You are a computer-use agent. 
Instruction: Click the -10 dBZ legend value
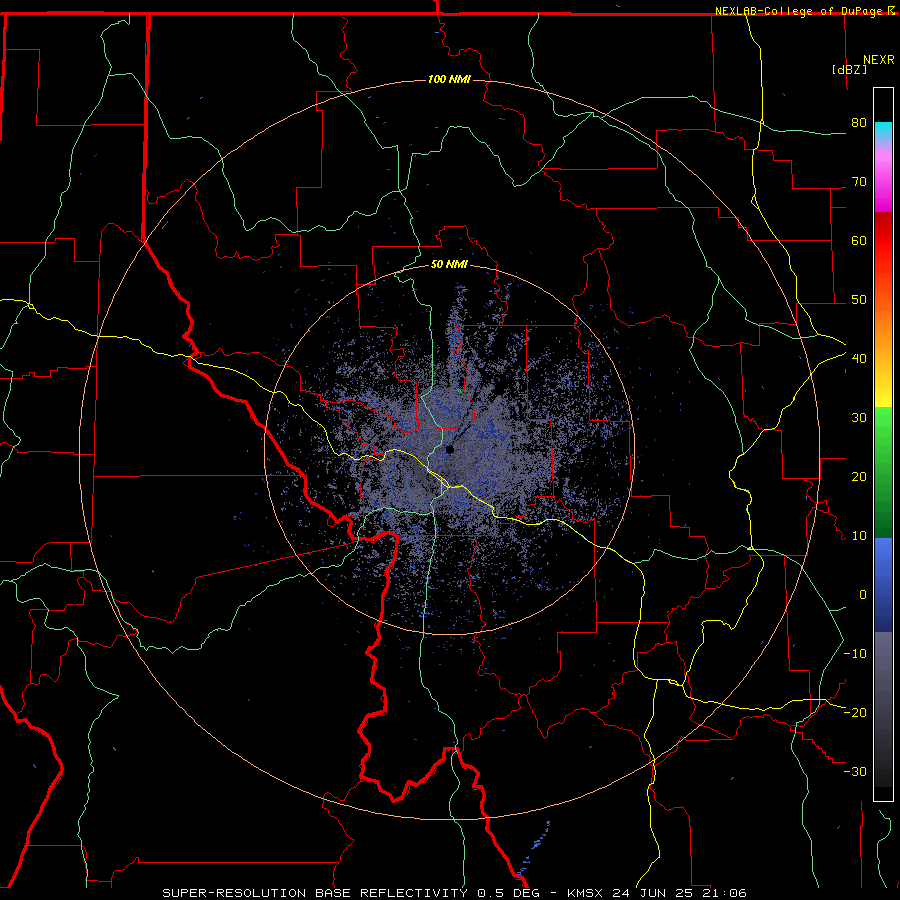tap(855, 654)
